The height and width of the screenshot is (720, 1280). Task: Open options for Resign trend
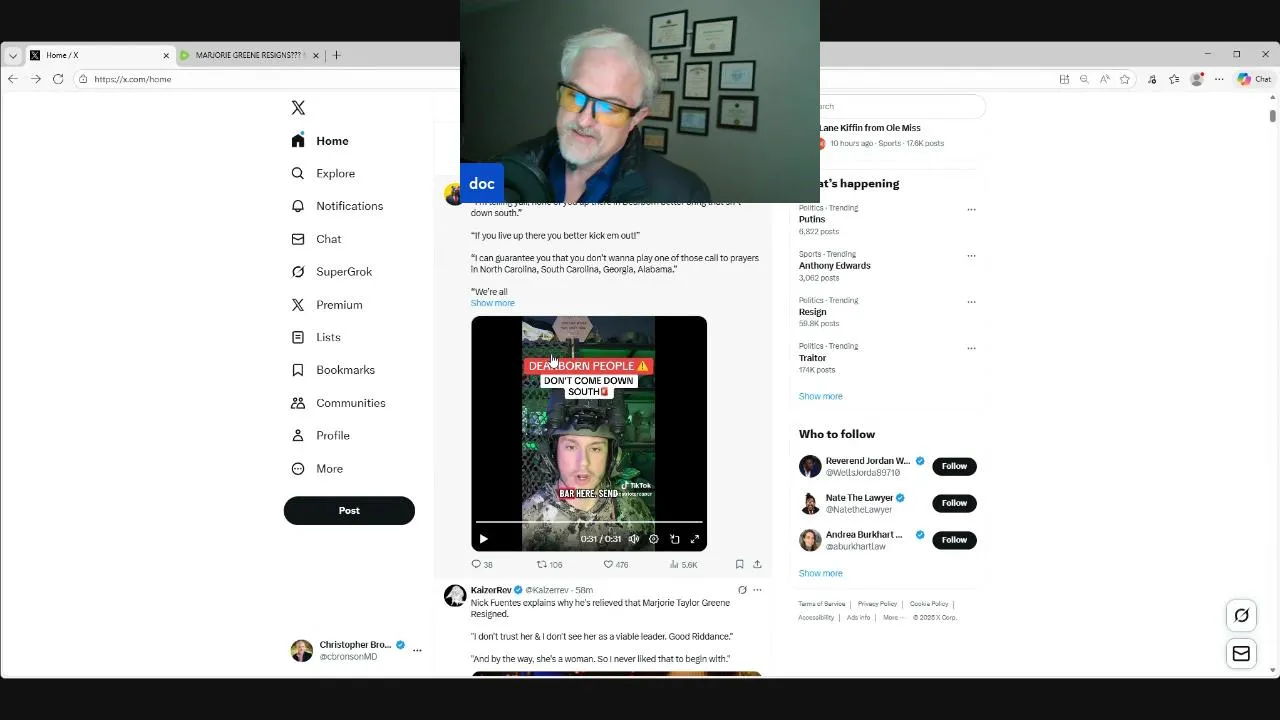point(971,302)
